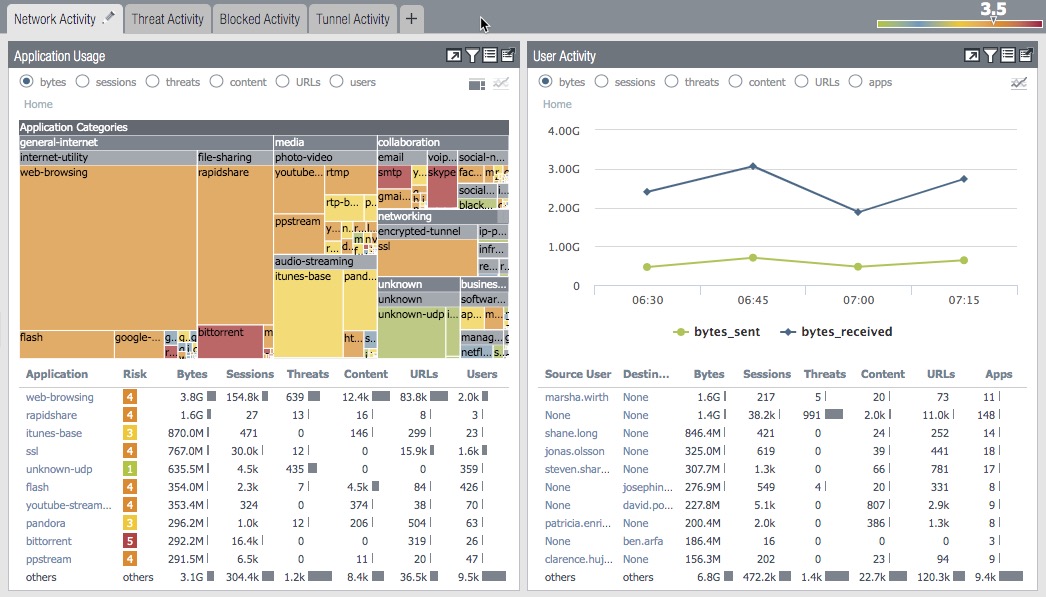Choose the threats option in User Activity
Screen dimensions: 1046x597
(671, 82)
